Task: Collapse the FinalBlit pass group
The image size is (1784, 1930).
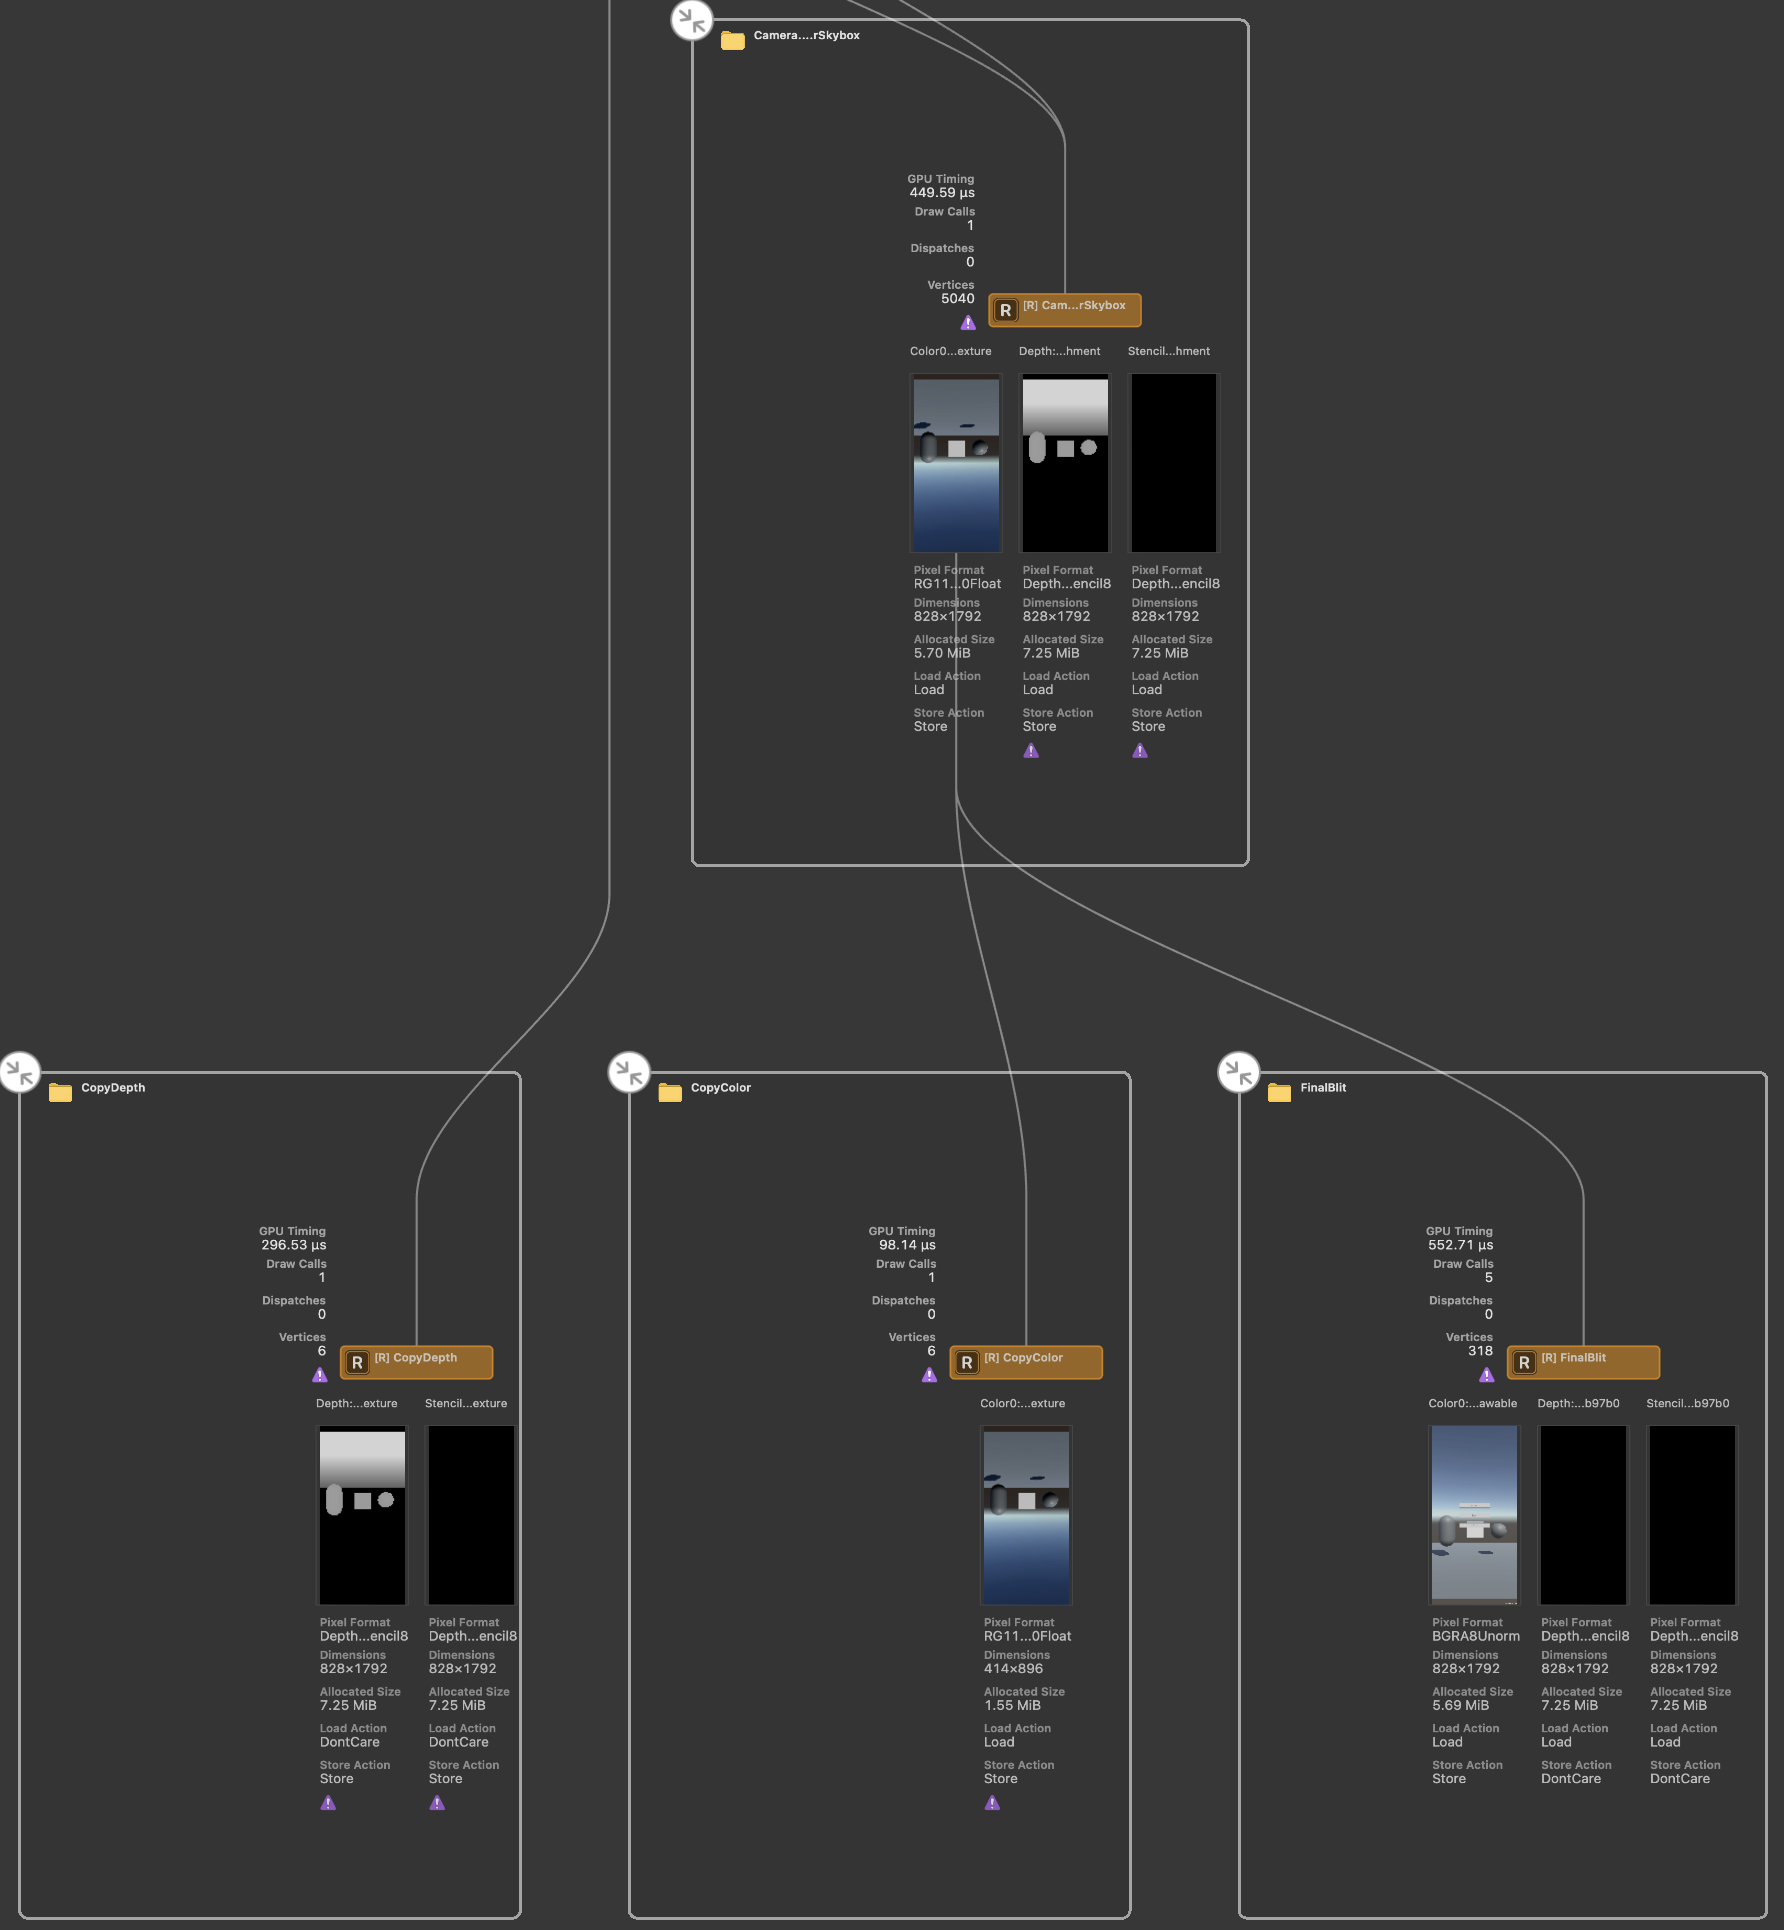Action: click(x=1239, y=1071)
